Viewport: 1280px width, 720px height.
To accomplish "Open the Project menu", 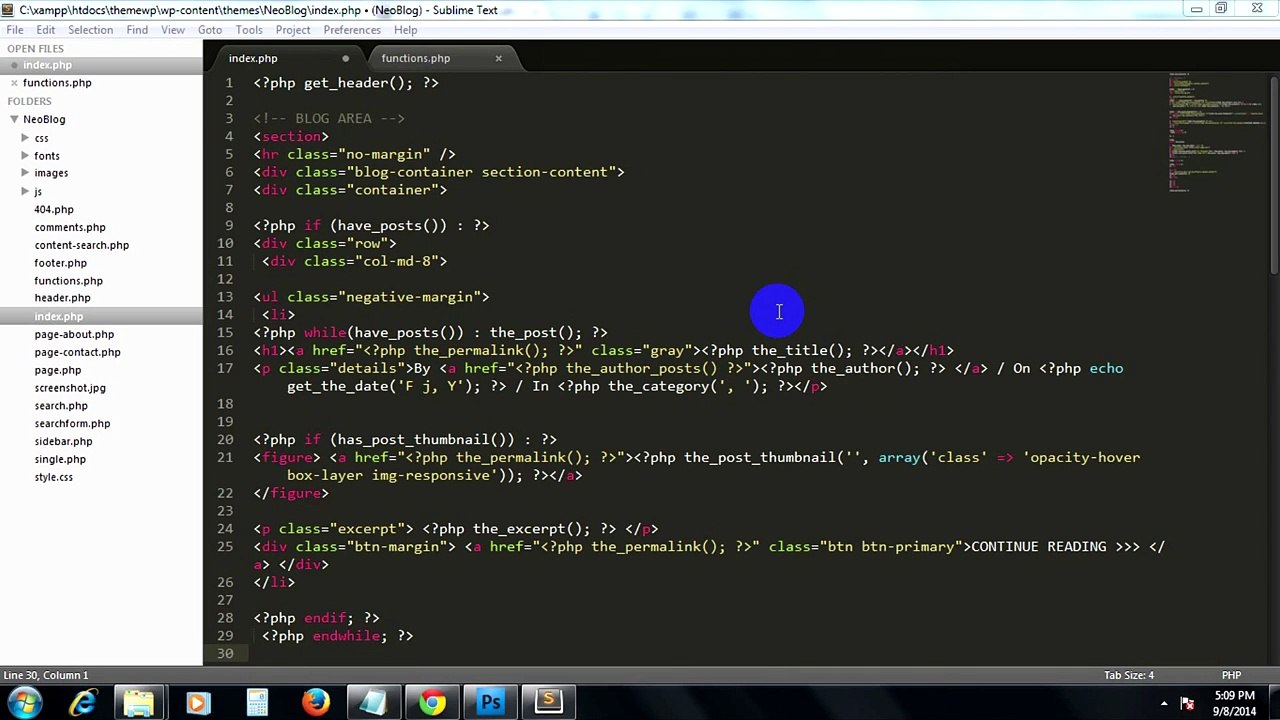I will point(293,30).
